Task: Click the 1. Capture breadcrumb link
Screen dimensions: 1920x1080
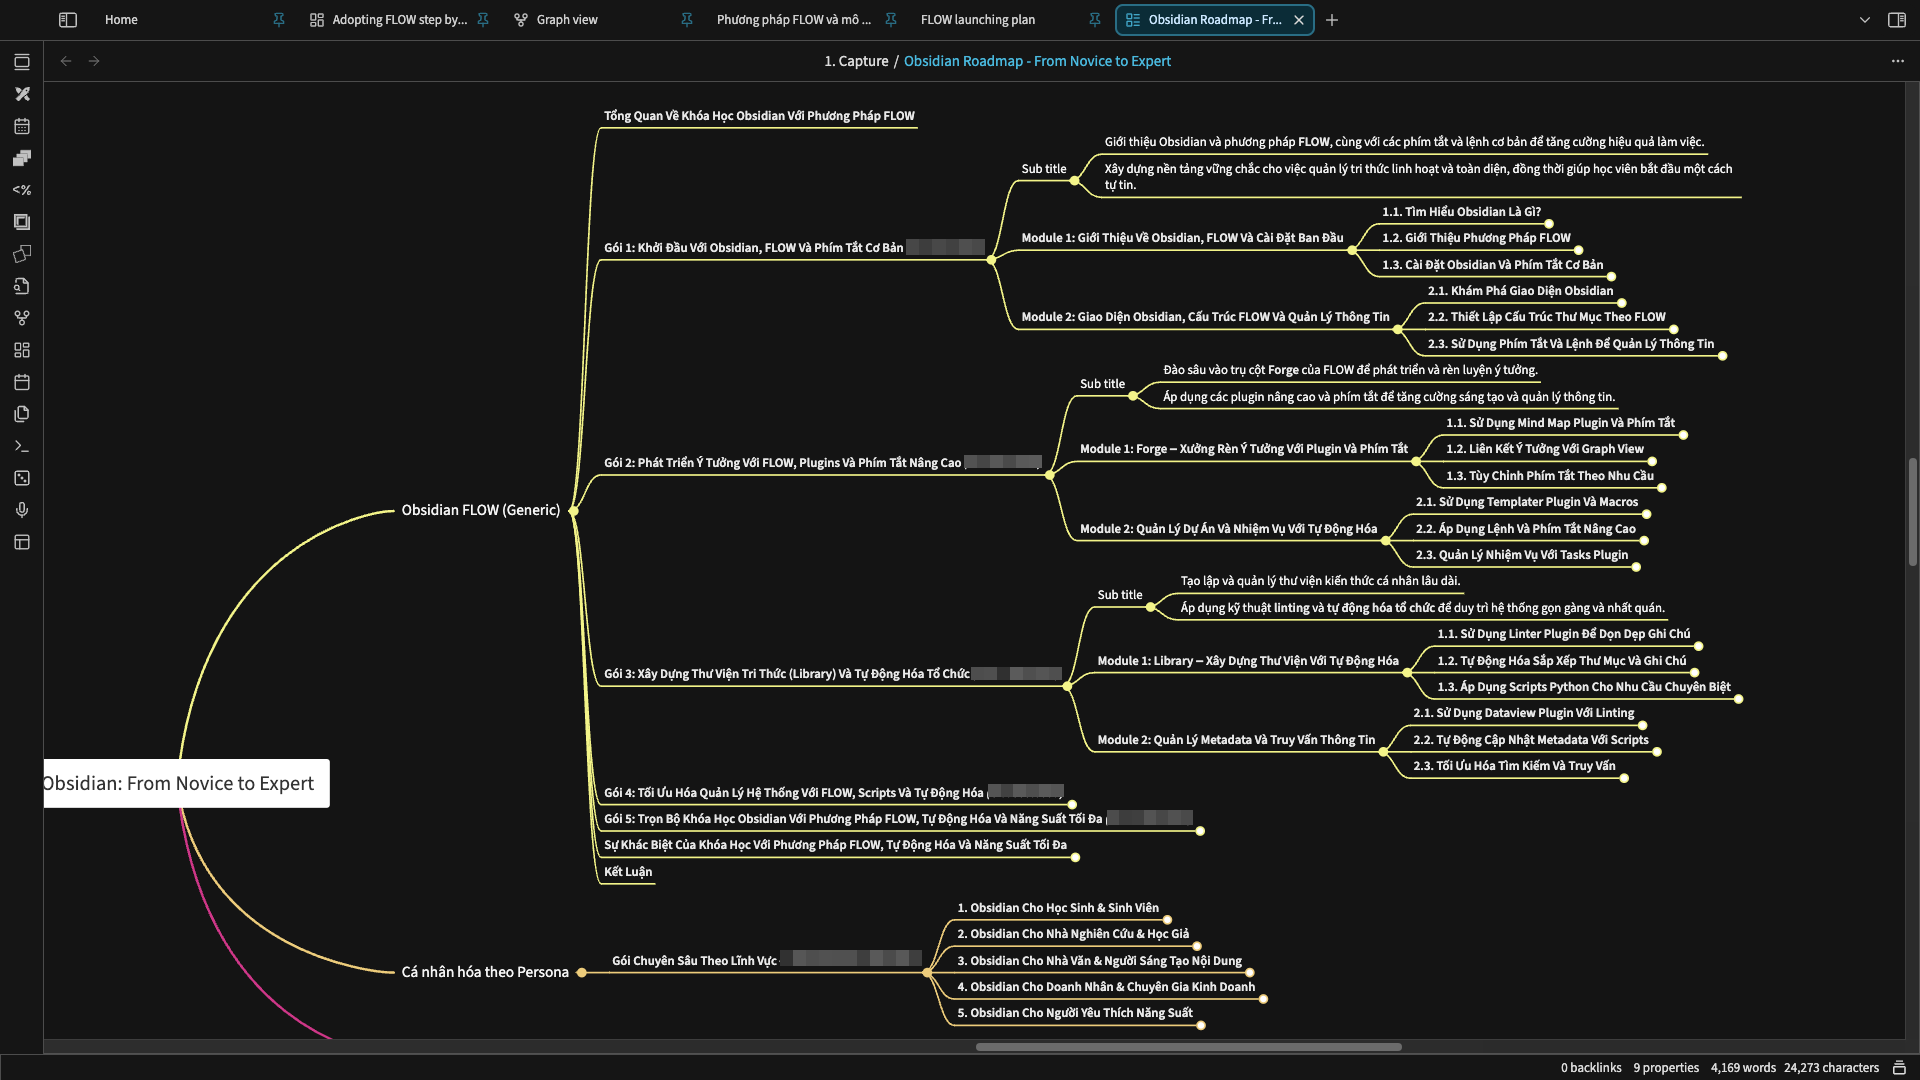Action: [x=856, y=61]
